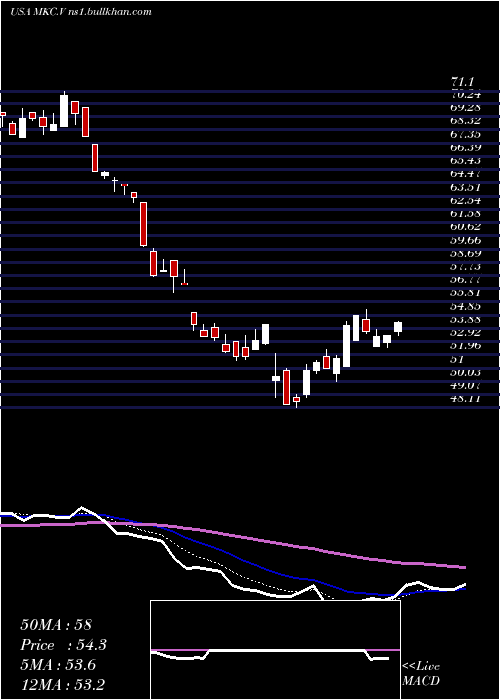Select the 62.54 price axis label

pyautogui.click(x=466, y=200)
